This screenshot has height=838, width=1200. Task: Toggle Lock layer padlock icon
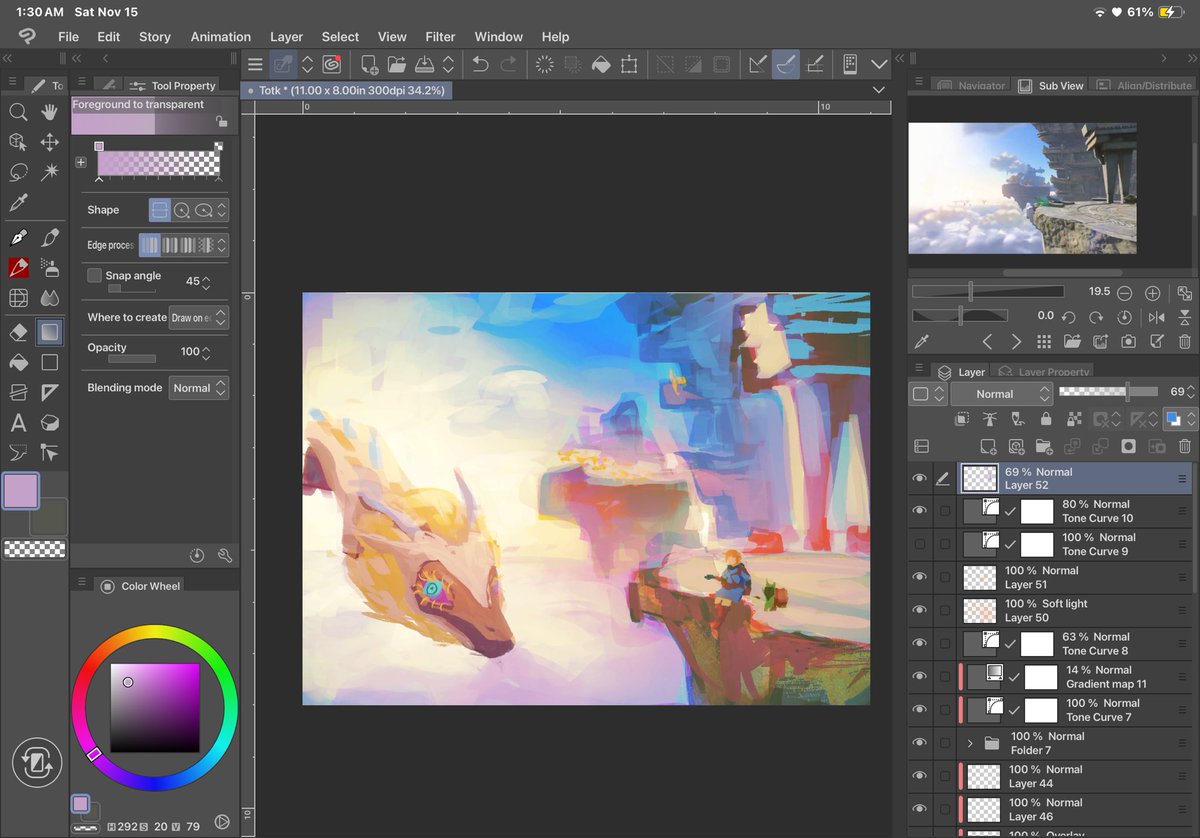coord(1046,420)
